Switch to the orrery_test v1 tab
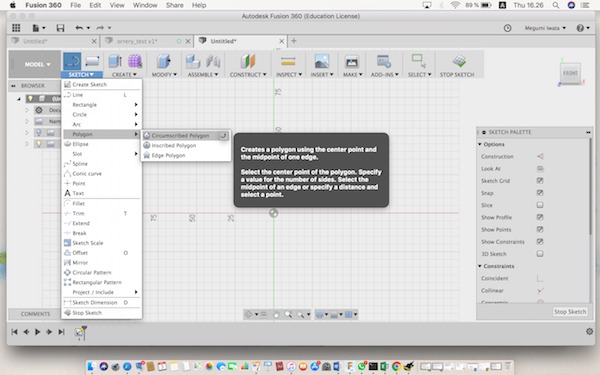Screen dimensions: 600x375 click(137, 41)
